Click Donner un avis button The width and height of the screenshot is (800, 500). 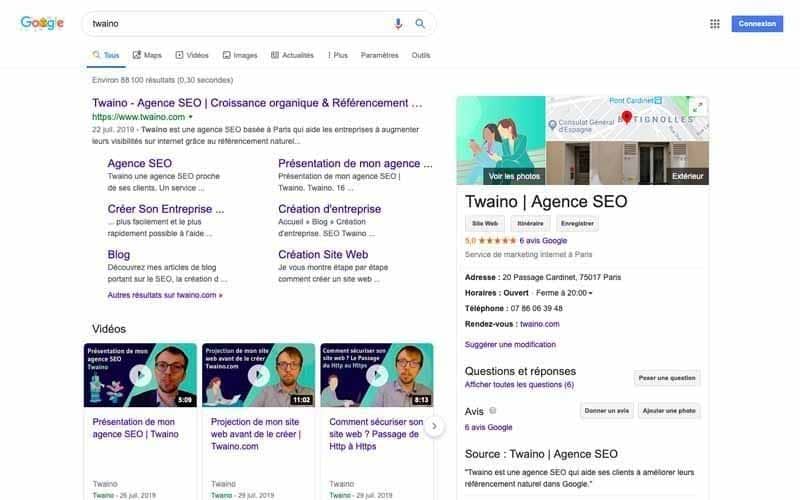[607, 411]
